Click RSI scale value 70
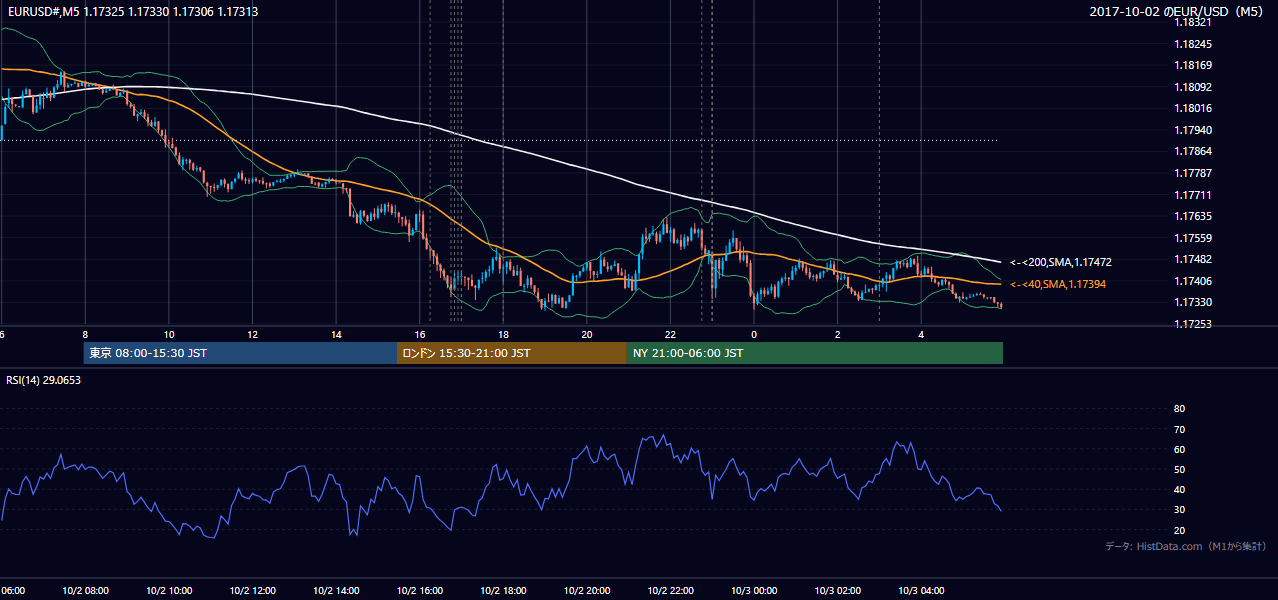1278x600 pixels. click(1179, 429)
